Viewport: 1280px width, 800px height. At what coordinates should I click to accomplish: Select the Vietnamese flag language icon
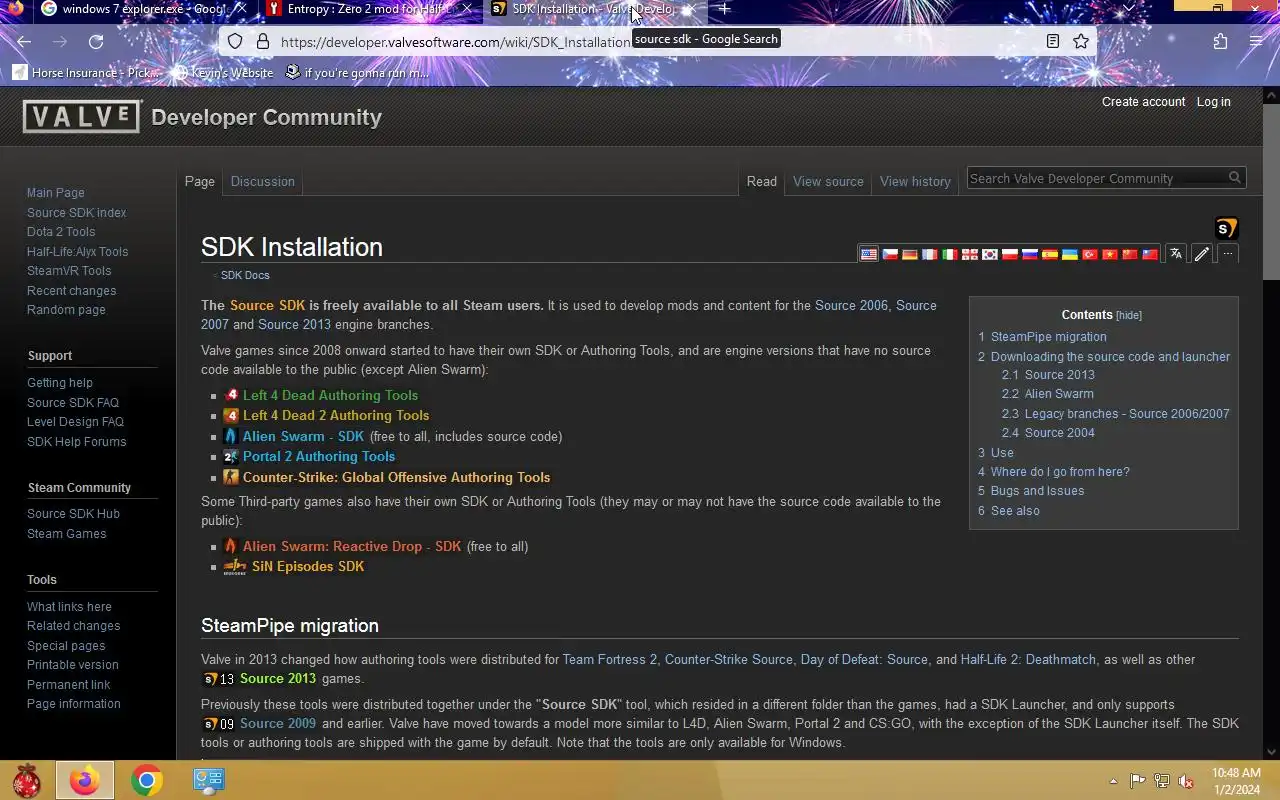[1109, 254]
